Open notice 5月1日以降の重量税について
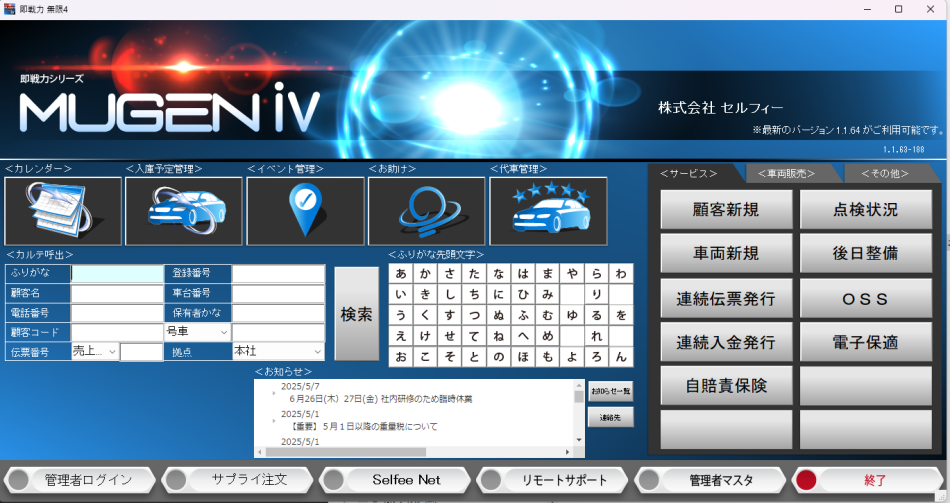The height and width of the screenshot is (503, 950). point(362,426)
